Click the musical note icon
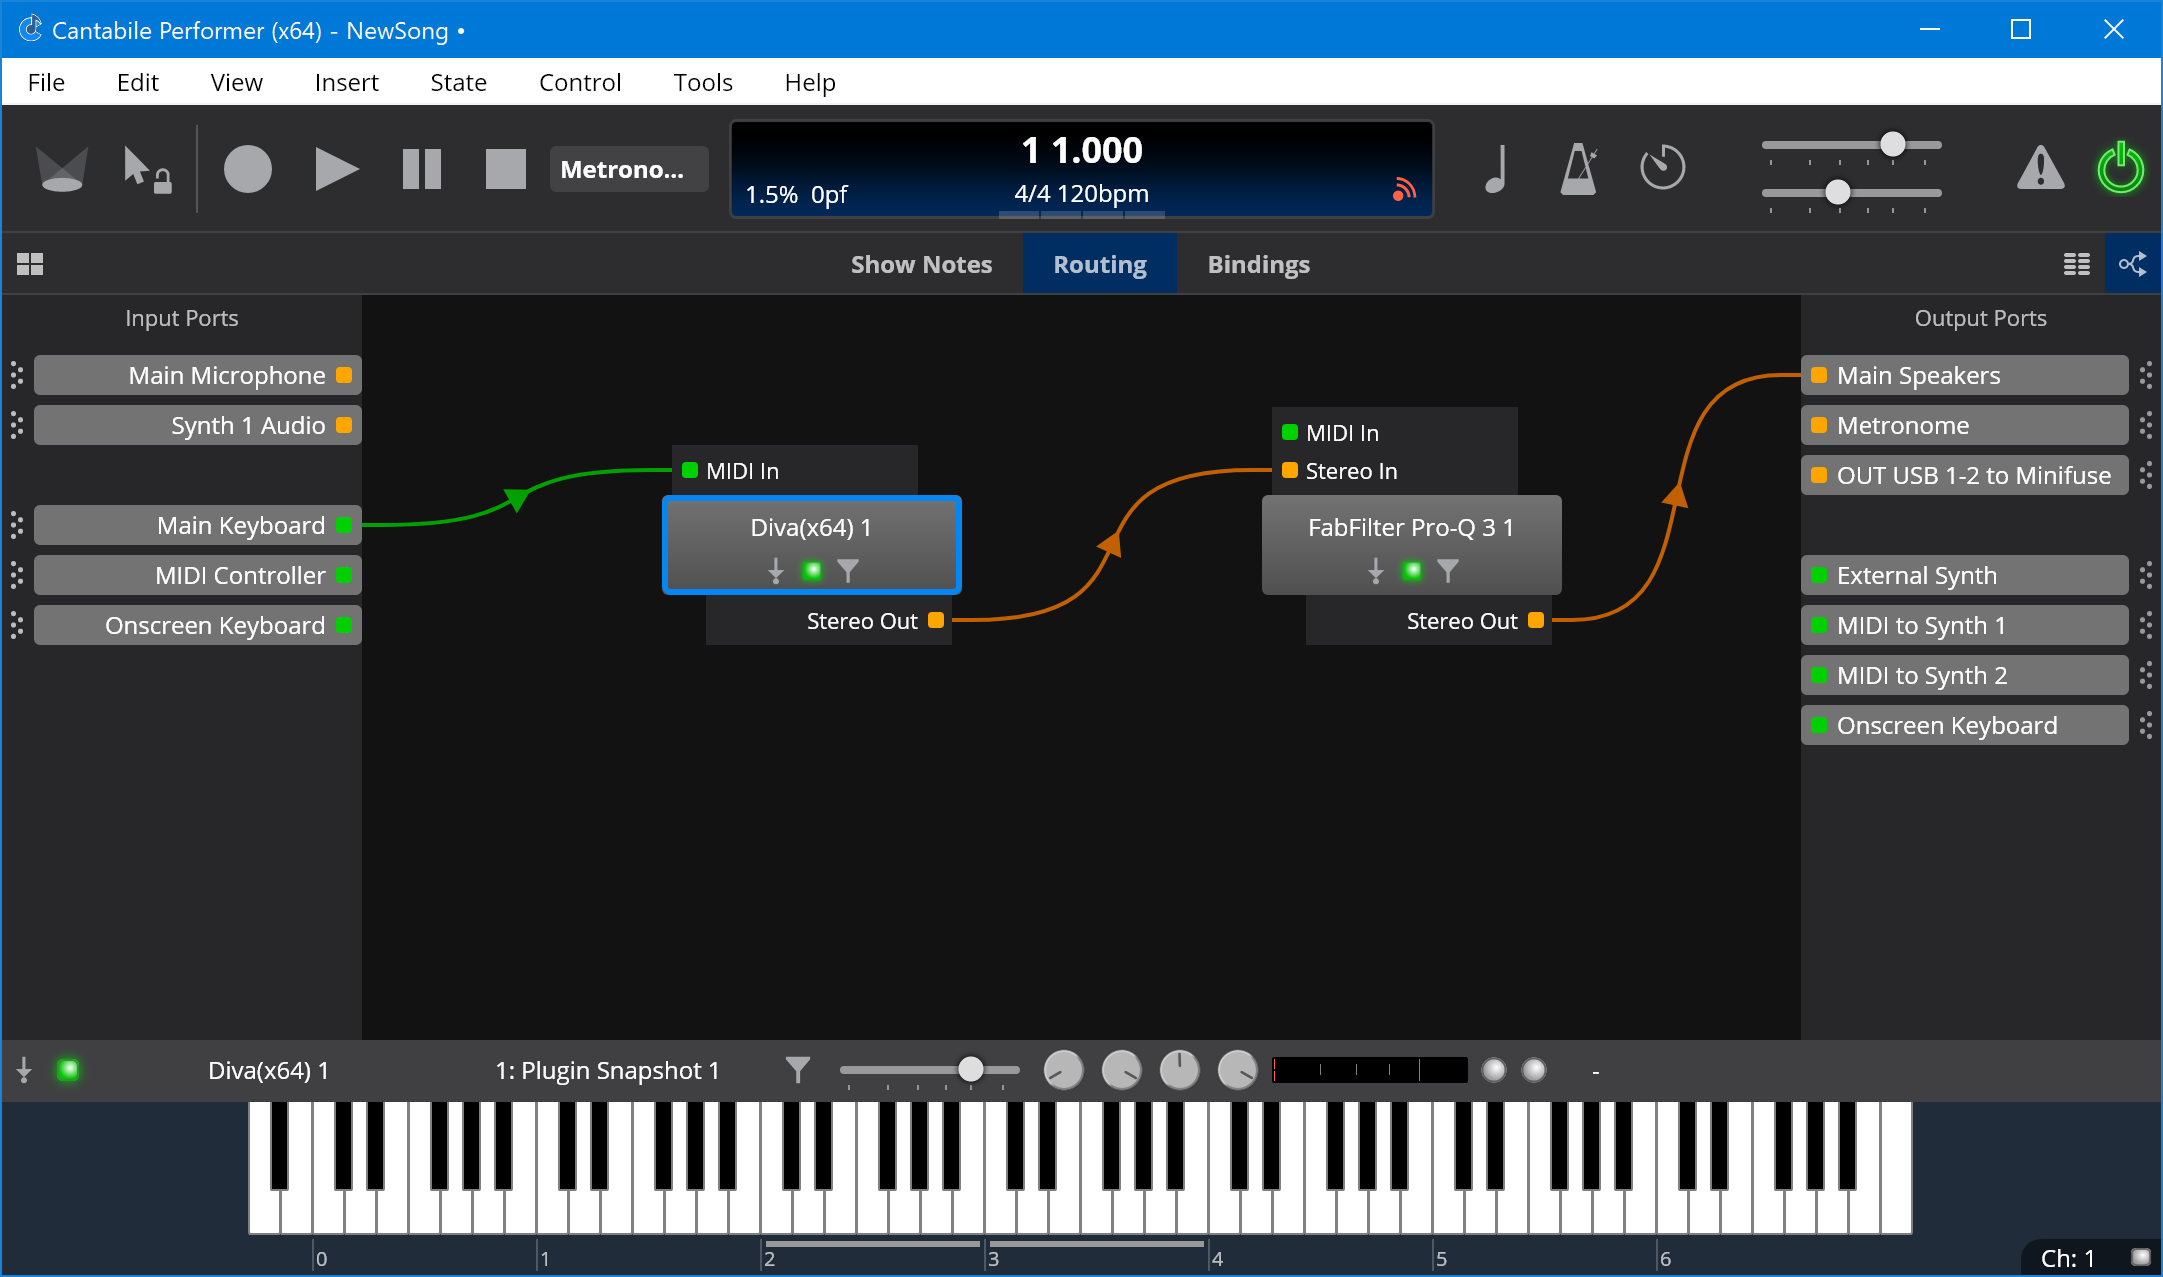 click(1496, 169)
